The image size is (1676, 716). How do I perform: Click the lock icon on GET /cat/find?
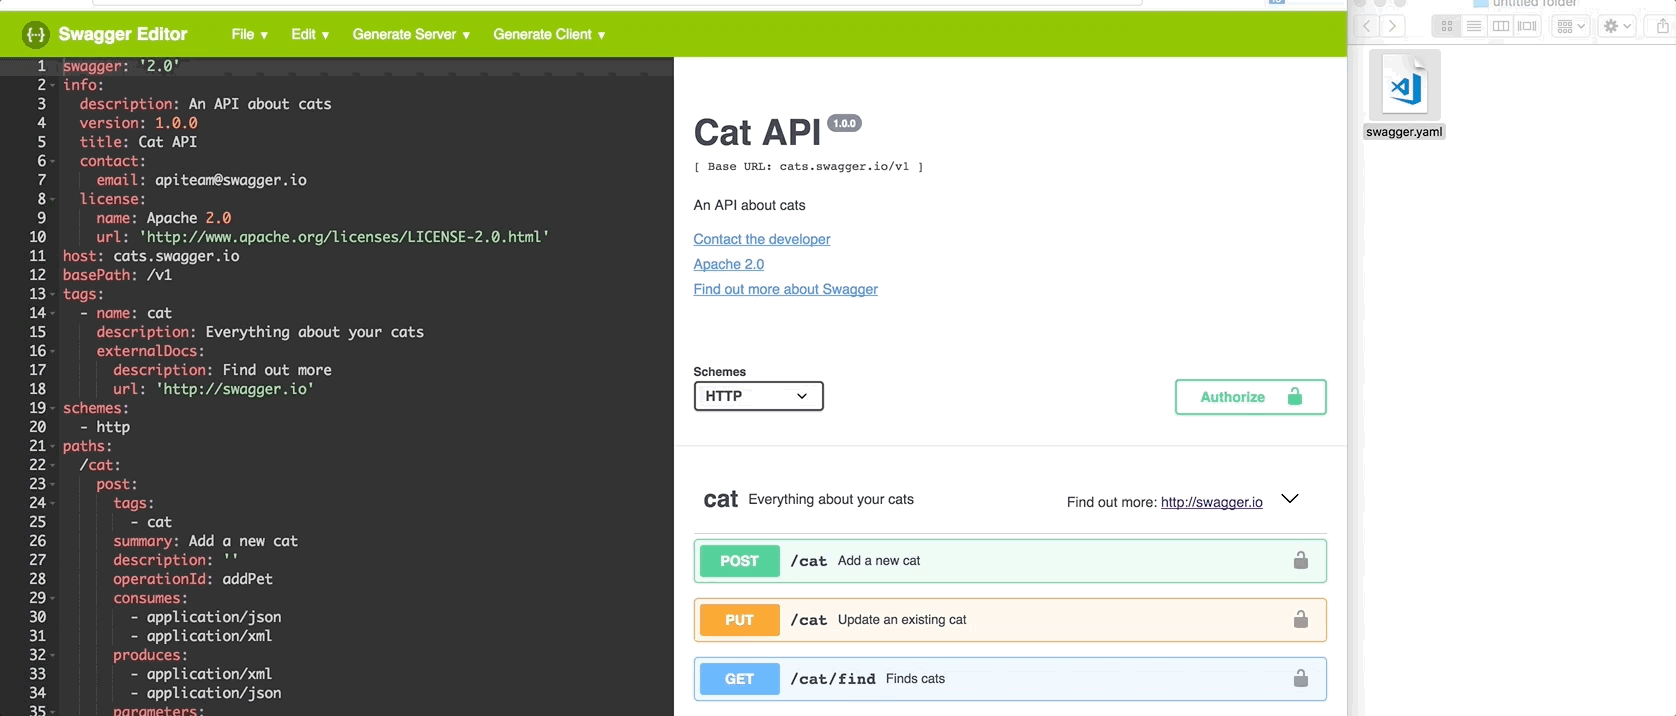point(1300,678)
